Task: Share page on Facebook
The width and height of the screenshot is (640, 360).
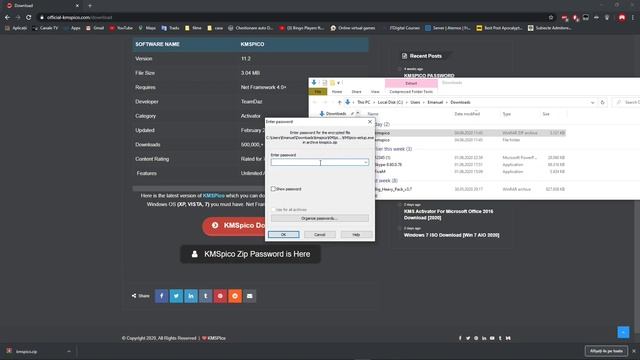Action: point(161,296)
